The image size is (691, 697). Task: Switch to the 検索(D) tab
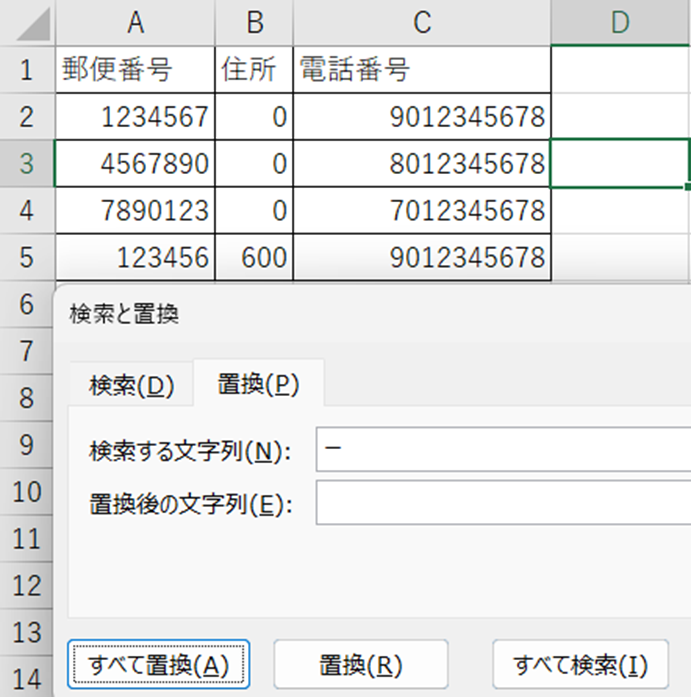pos(131,385)
